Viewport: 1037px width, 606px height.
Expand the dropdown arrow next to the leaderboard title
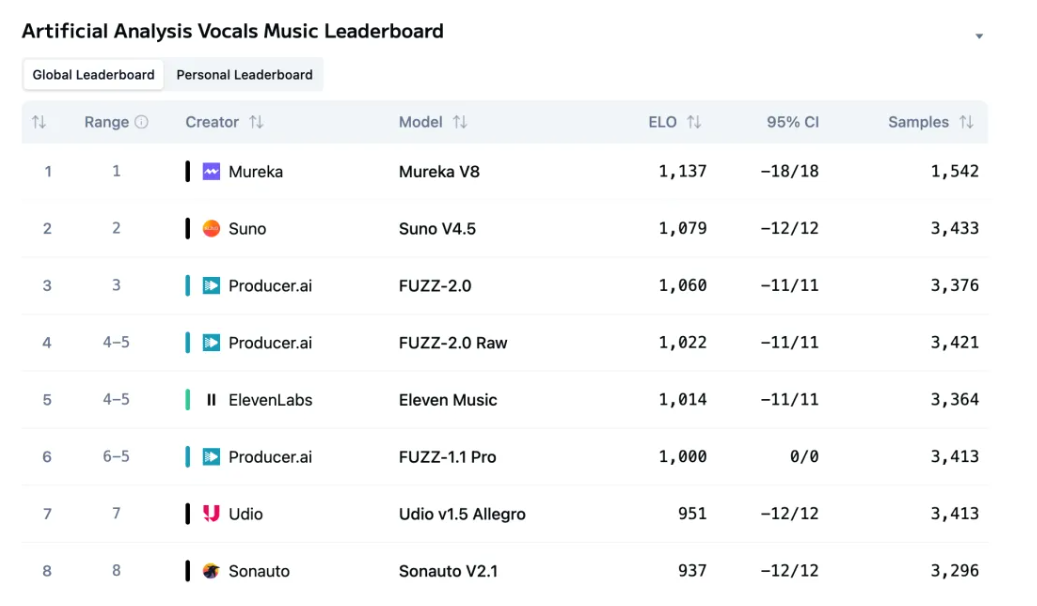(979, 36)
